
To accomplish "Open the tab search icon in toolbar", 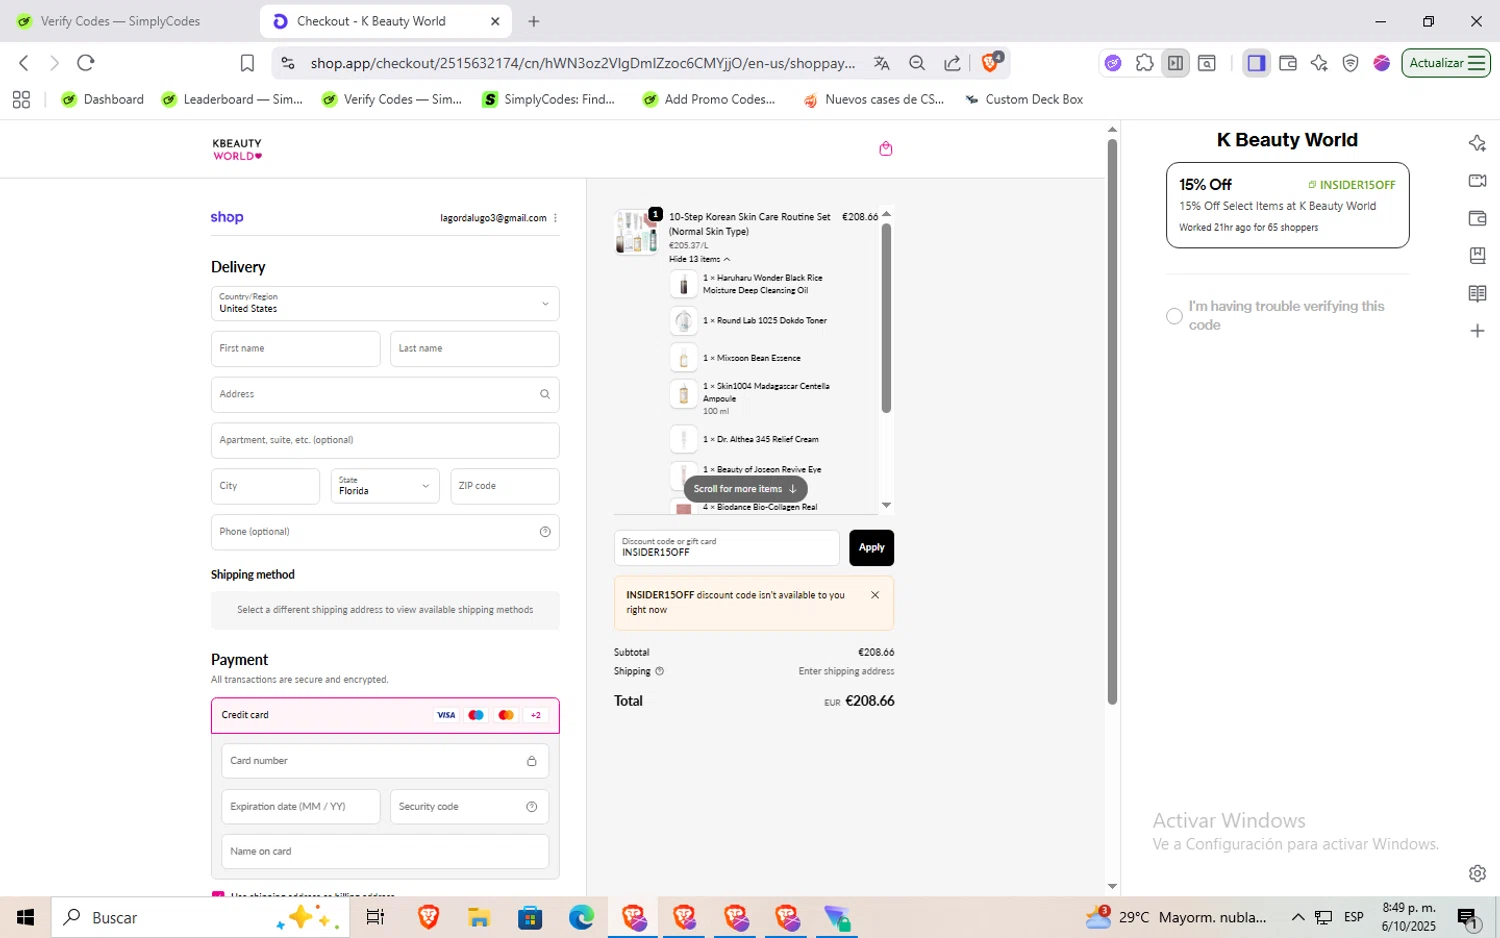I will click(x=1207, y=63).
